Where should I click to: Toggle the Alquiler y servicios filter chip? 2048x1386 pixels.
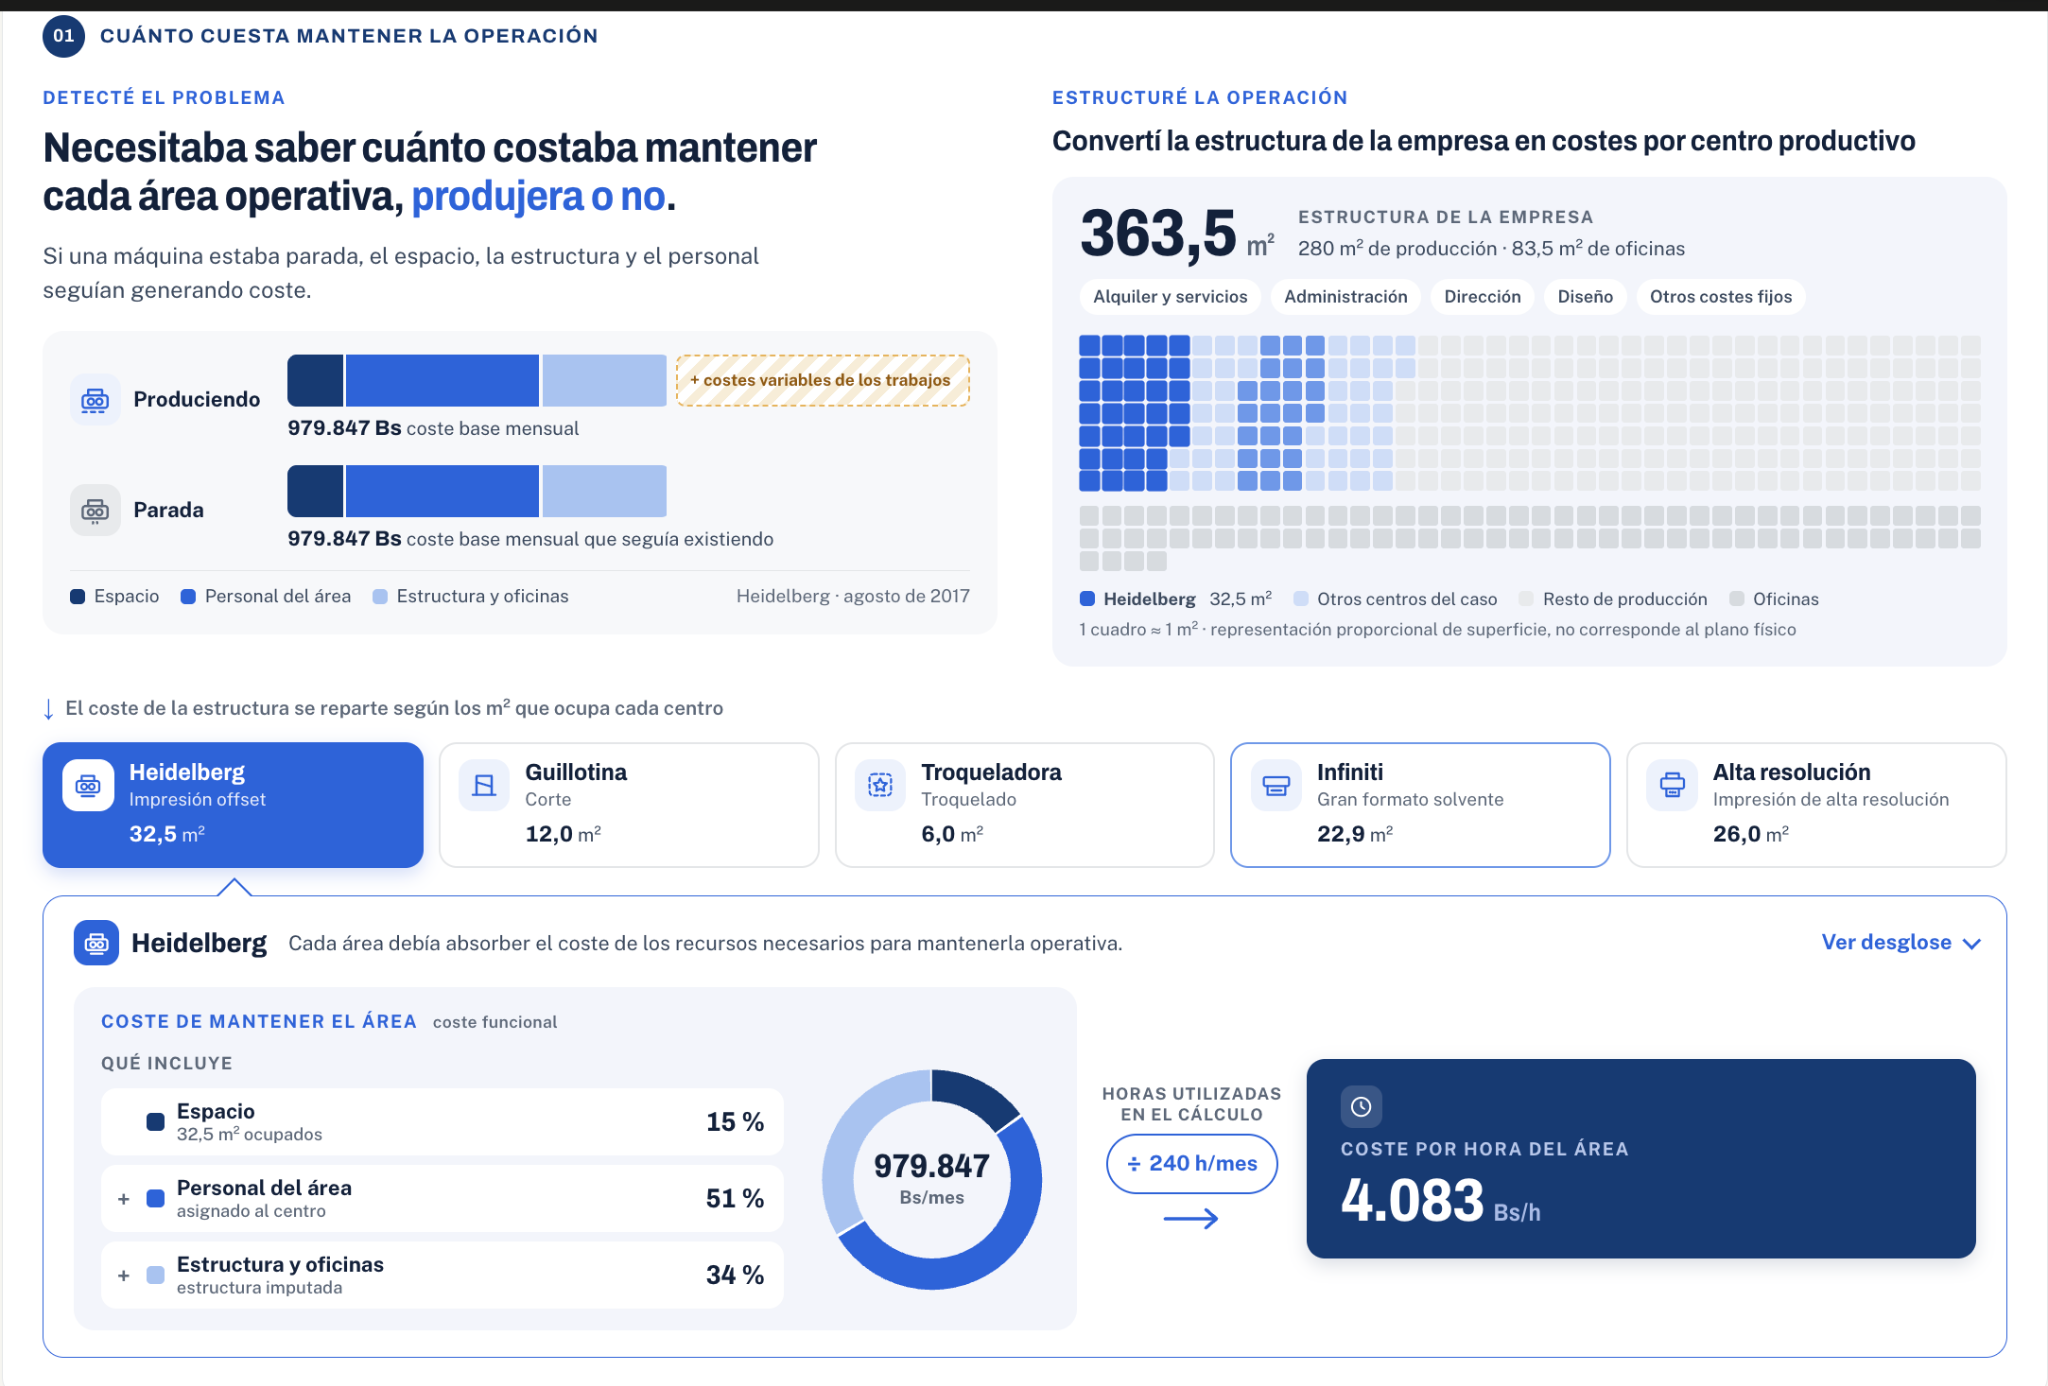[x=1170, y=297]
